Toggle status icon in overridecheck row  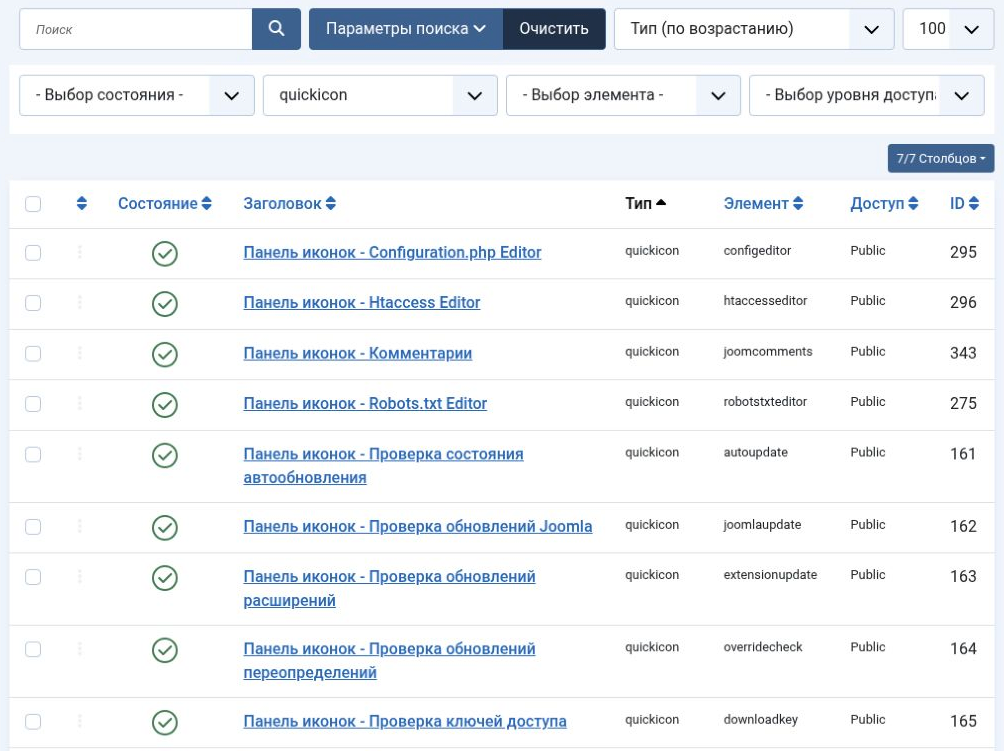(x=165, y=650)
